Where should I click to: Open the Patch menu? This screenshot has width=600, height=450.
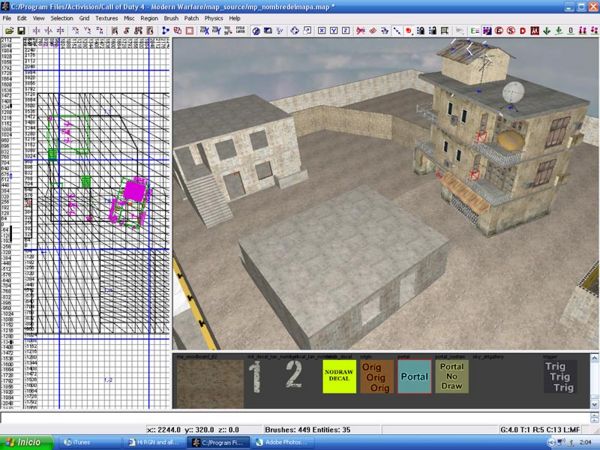pos(191,18)
